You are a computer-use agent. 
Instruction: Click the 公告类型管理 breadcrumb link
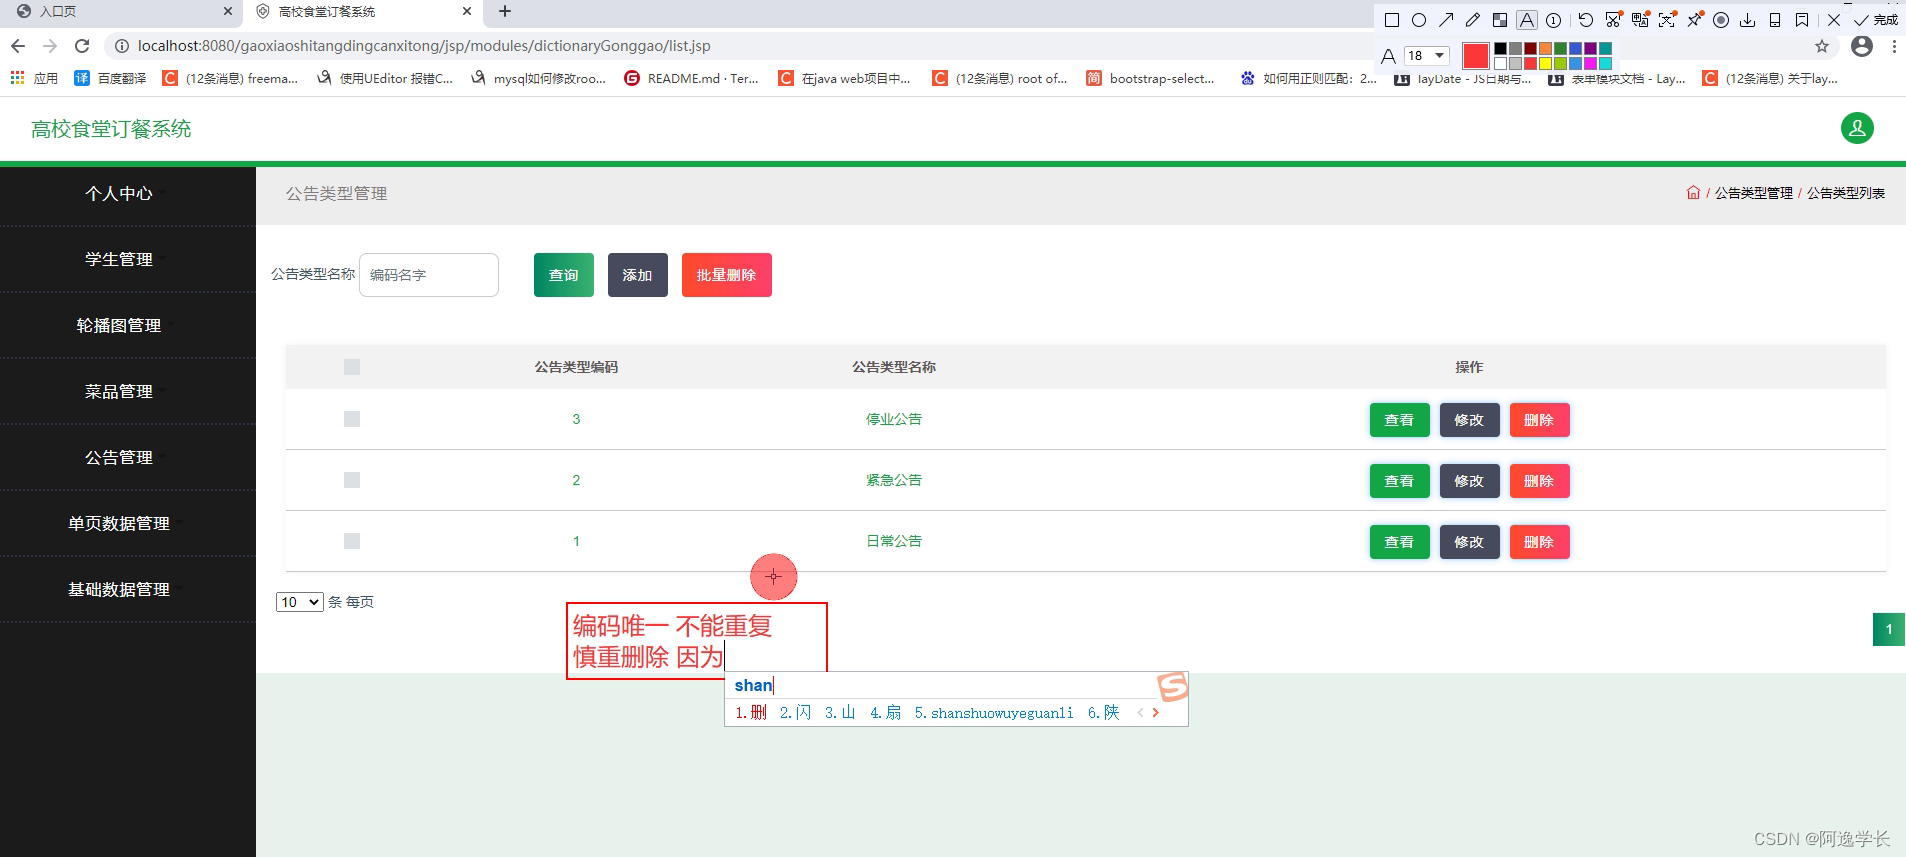(1754, 193)
